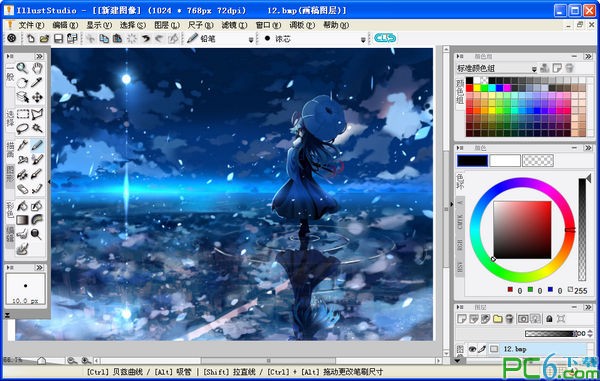600x381 pixels.
Task: Open color set panel menu triangle
Action: [460, 56]
